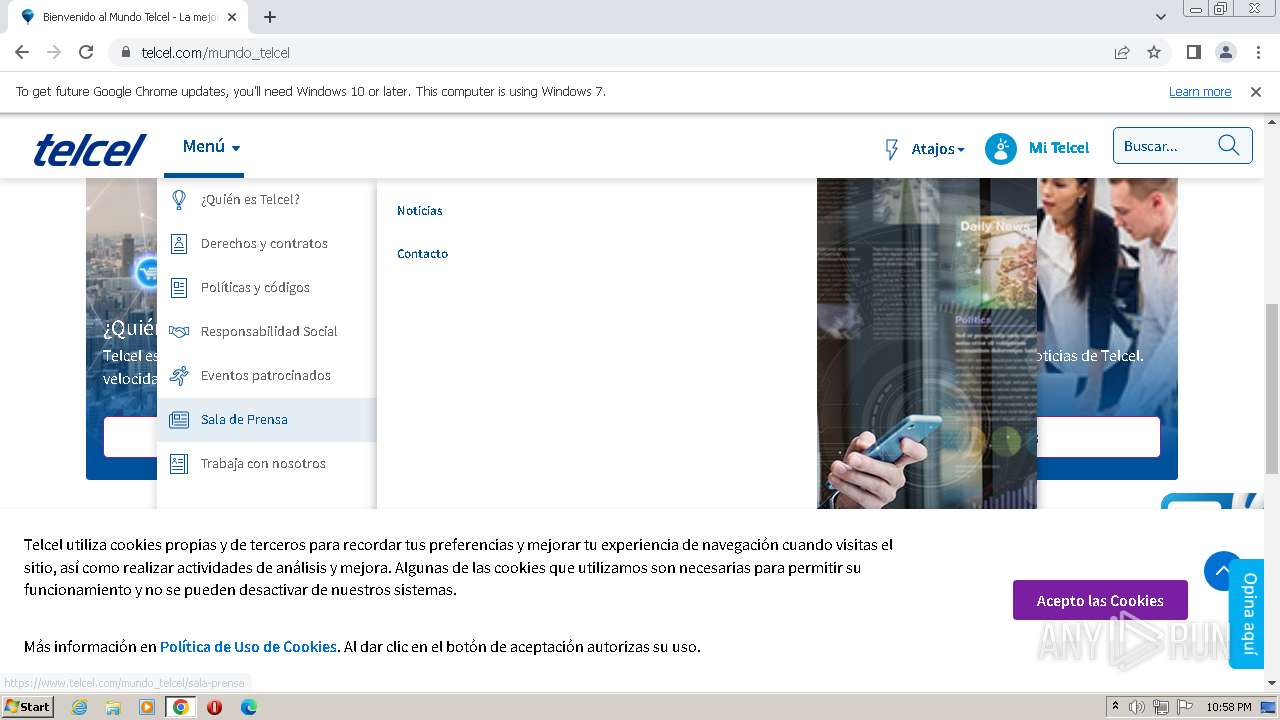Screen dimensions: 1280x720
Task: Select Eventos patrocinados menu entry
Action: pos(266,375)
